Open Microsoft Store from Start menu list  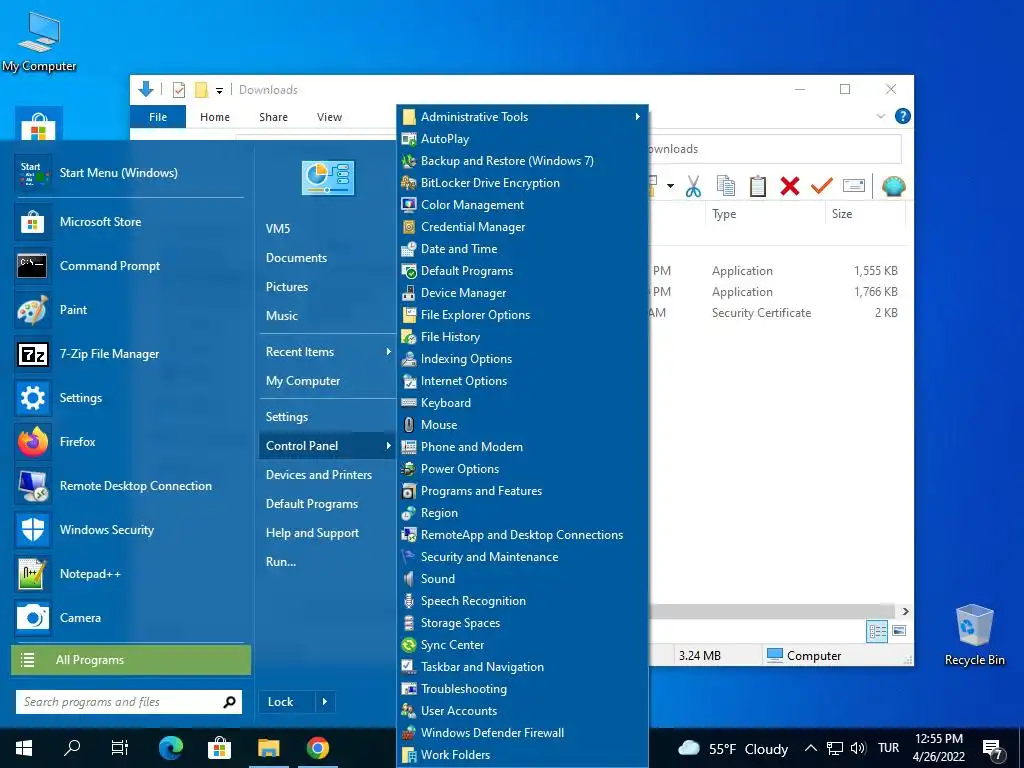tap(129, 222)
